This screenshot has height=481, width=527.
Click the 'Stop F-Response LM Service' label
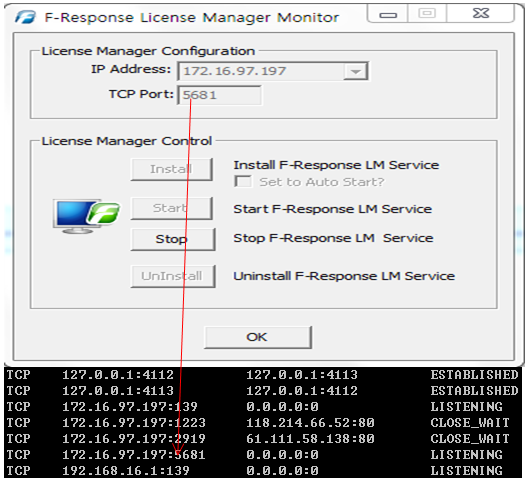pyautogui.click(x=333, y=238)
